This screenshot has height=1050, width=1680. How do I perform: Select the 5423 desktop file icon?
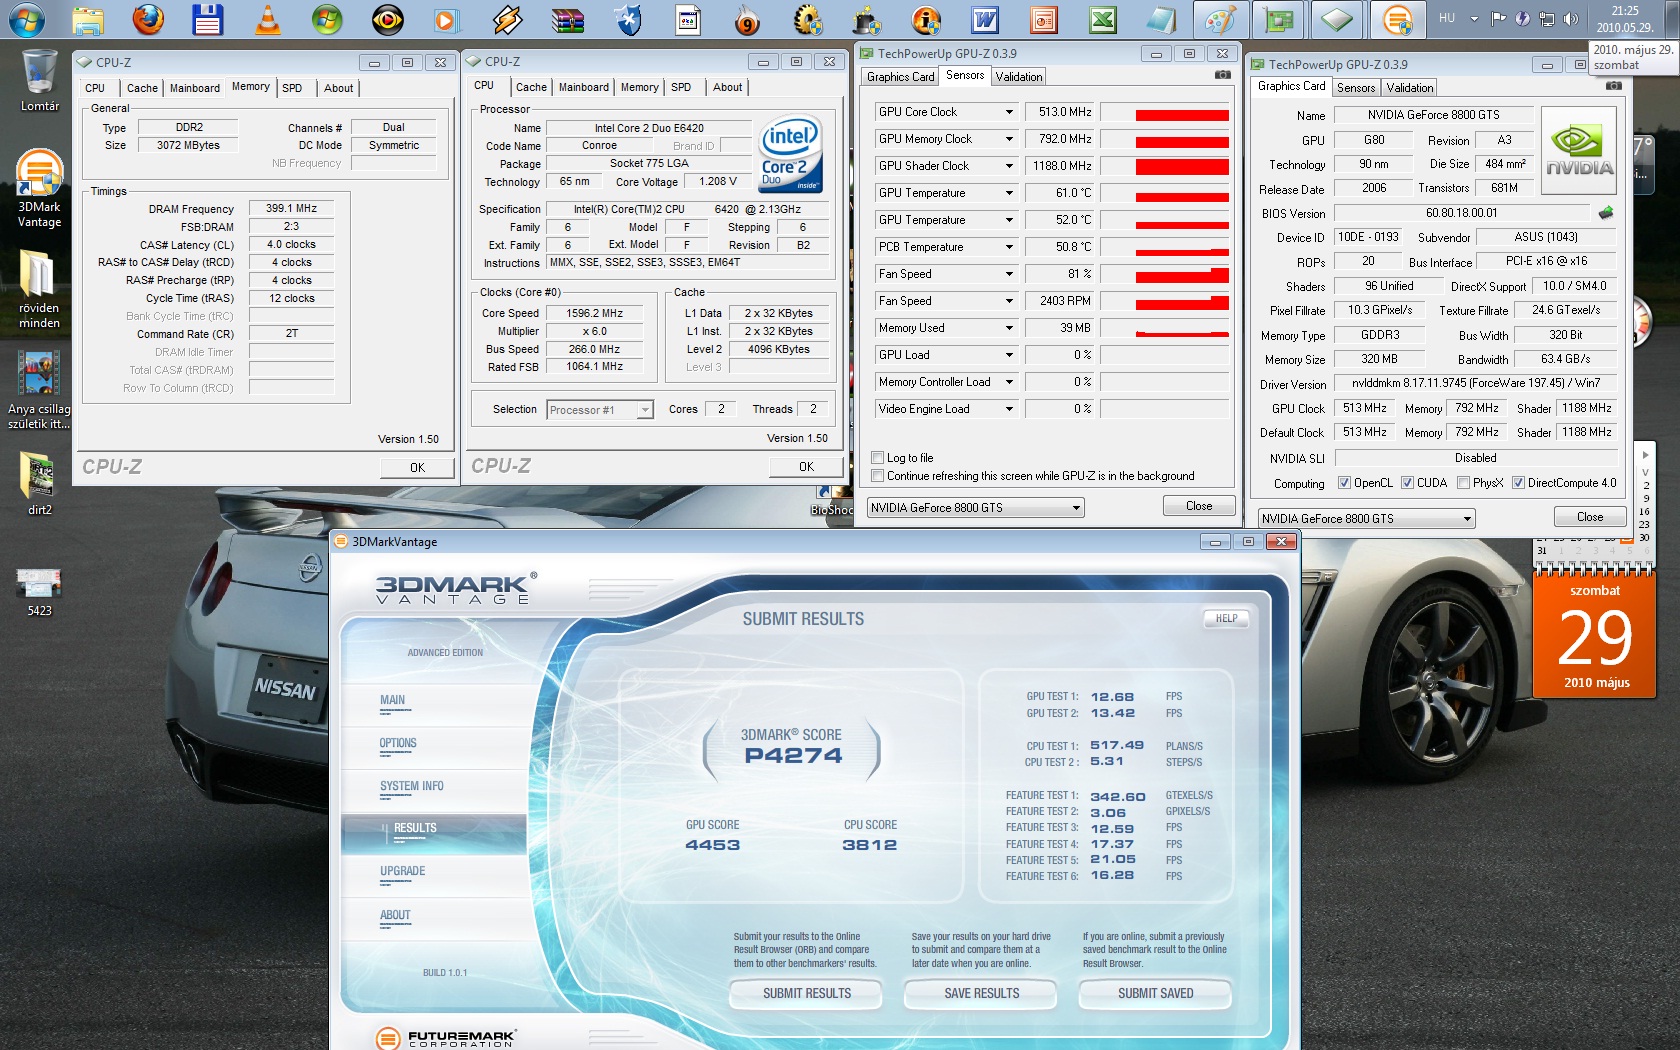point(39,592)
